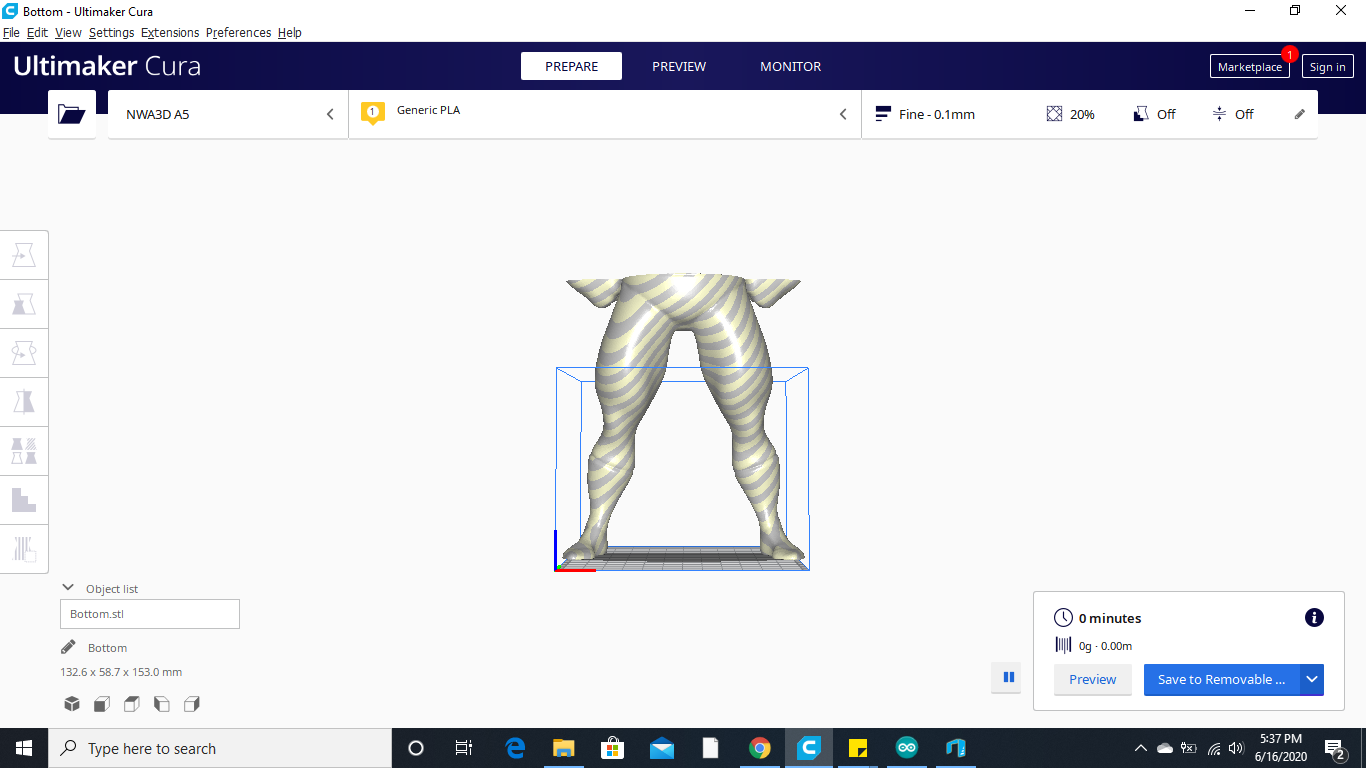
Task: Open the Marketplace
Action: 1249,66
